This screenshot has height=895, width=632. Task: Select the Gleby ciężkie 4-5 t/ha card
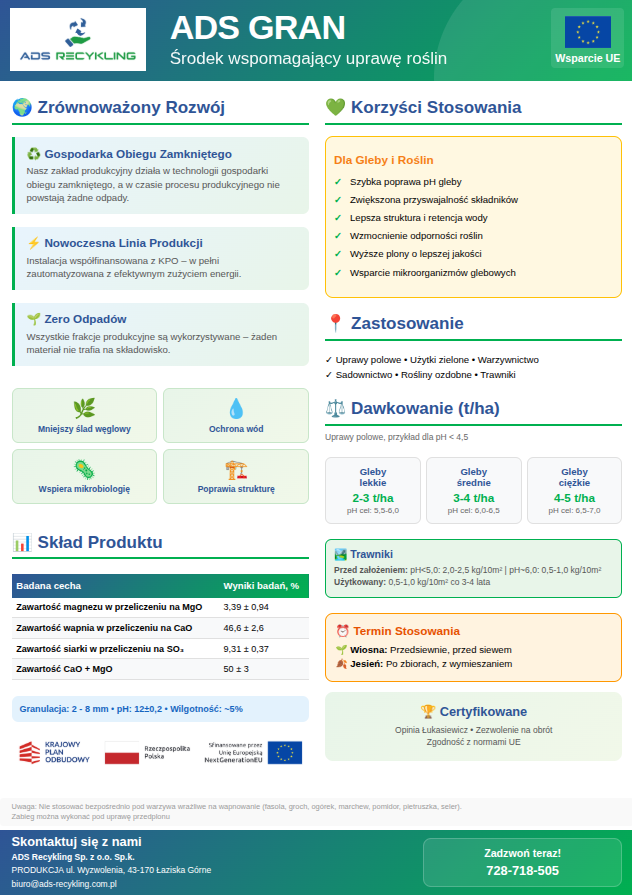(574, 490)
